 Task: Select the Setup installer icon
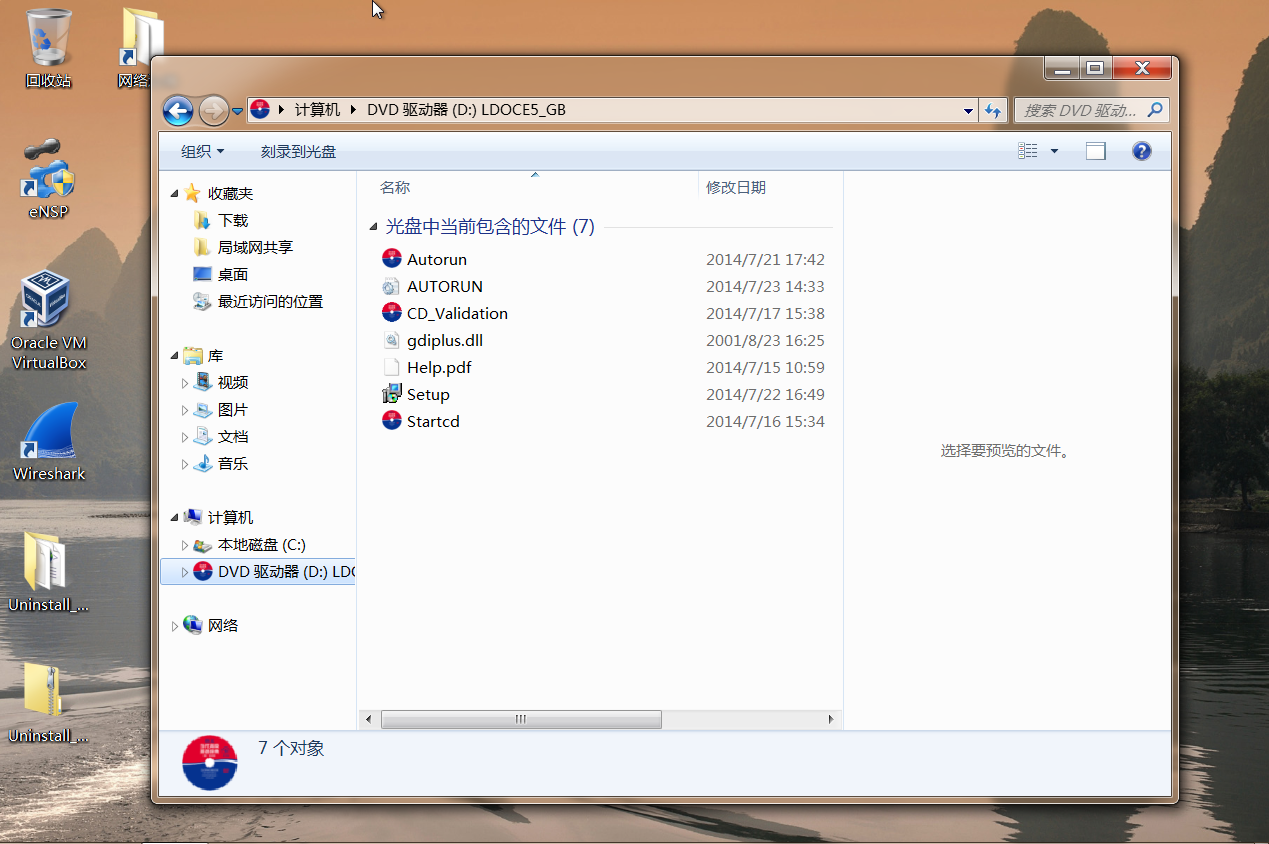tap(392, 394)
